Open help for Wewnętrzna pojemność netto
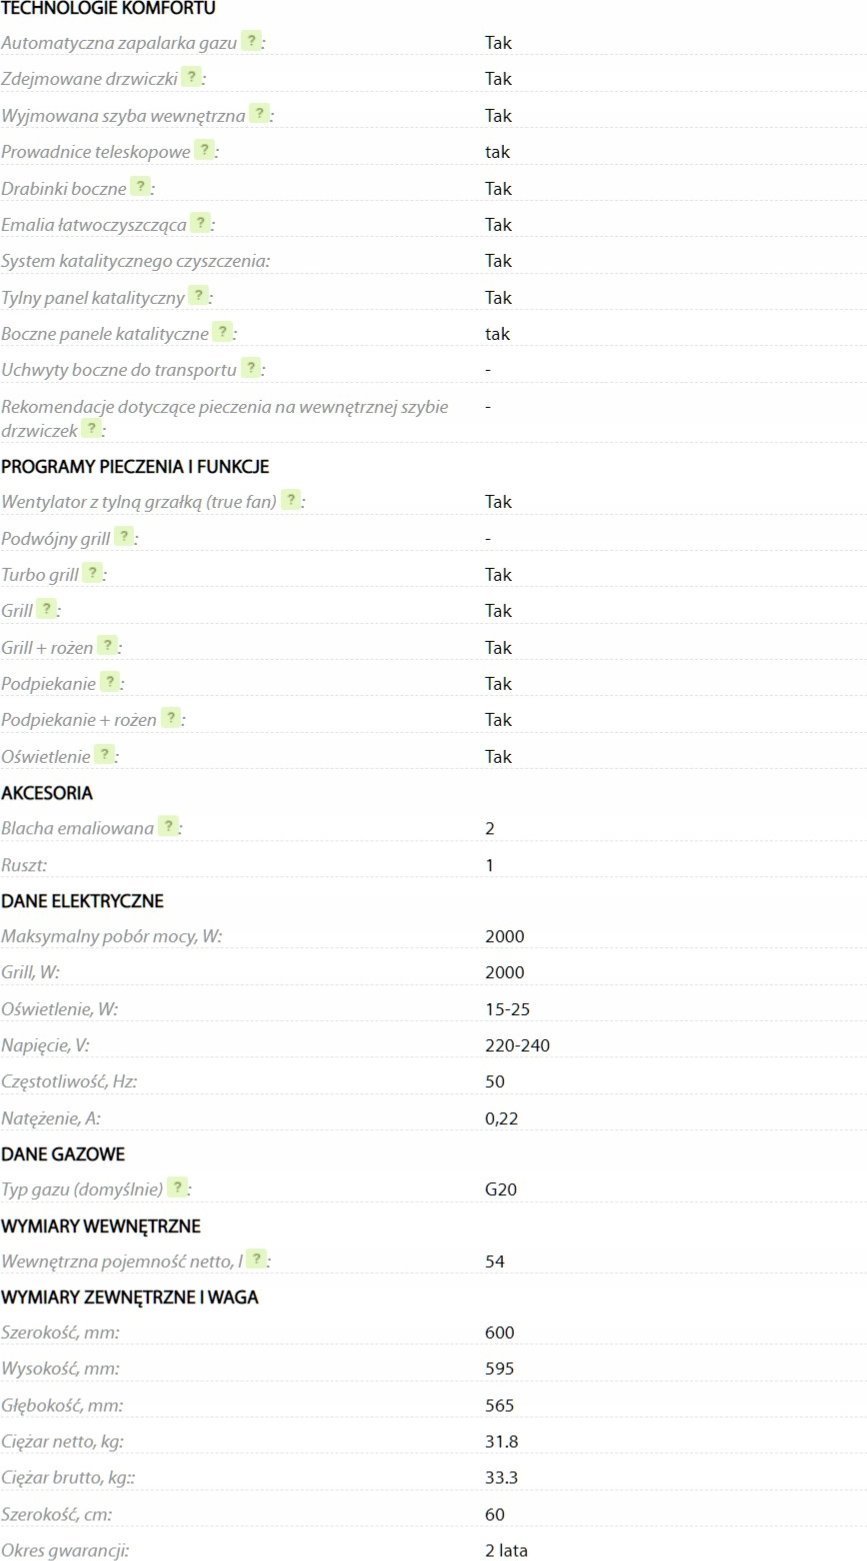867x1561 pixels. click(x=255, y=1260)
